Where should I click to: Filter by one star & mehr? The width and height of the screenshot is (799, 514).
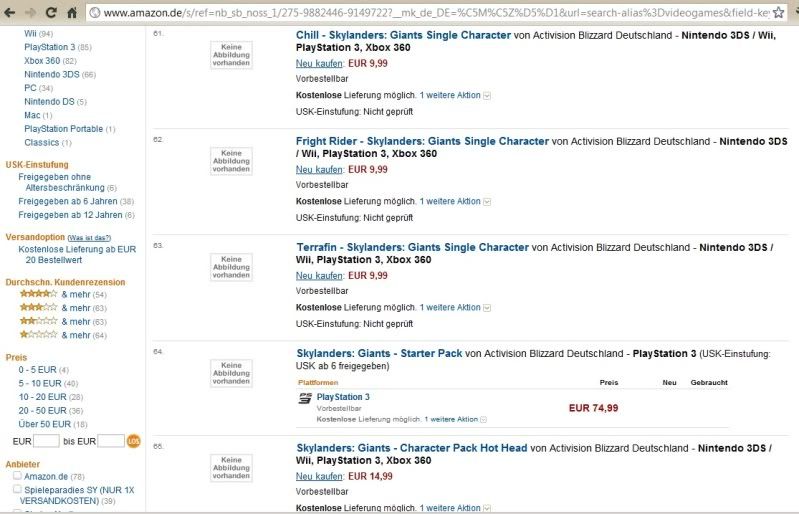point(63,335)
